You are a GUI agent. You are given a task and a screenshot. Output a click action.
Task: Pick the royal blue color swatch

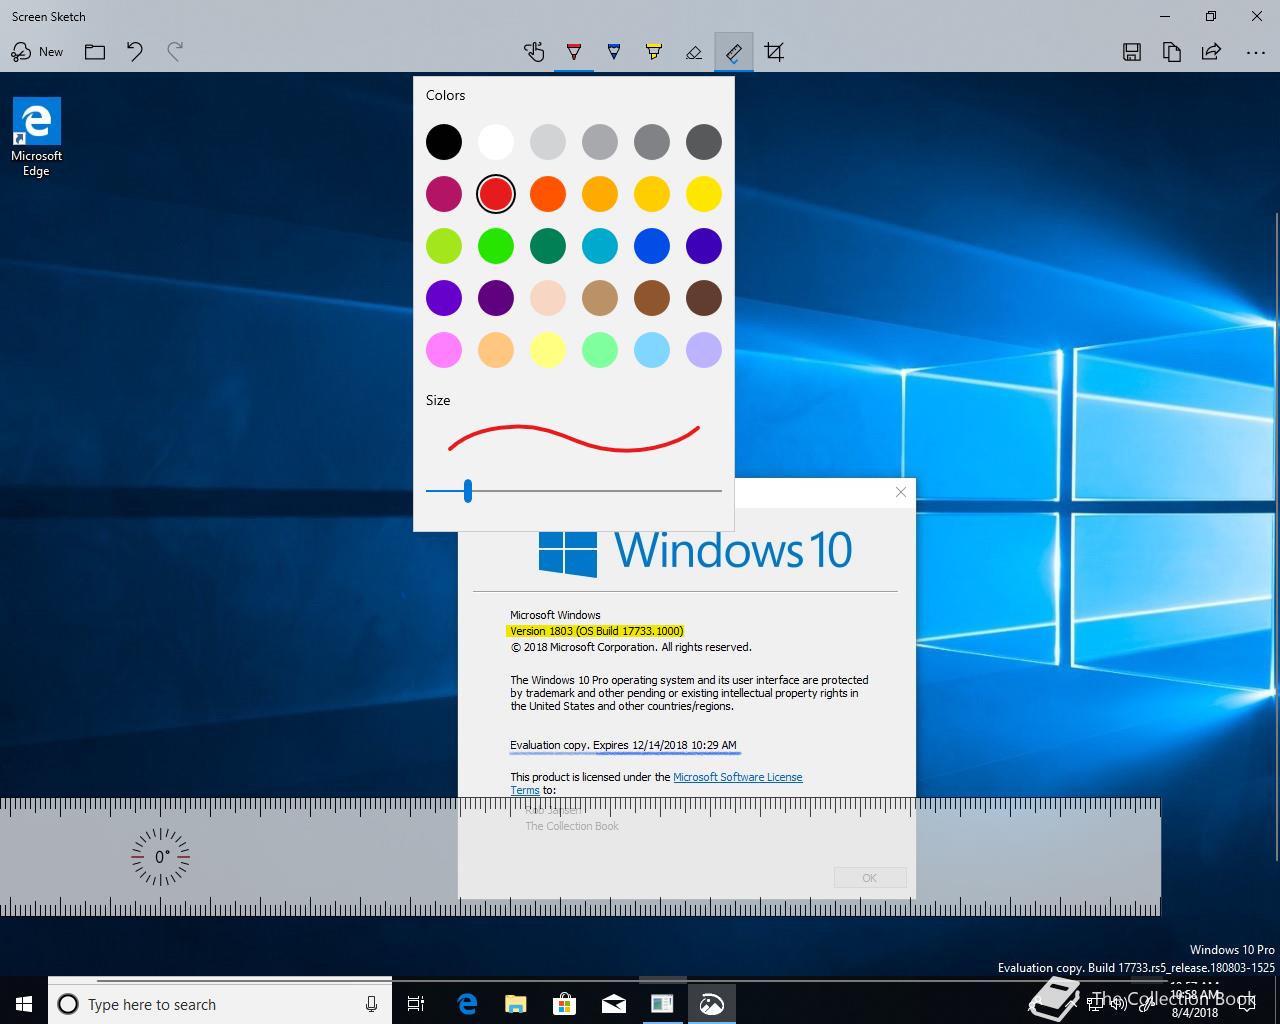tap(652, 246)
